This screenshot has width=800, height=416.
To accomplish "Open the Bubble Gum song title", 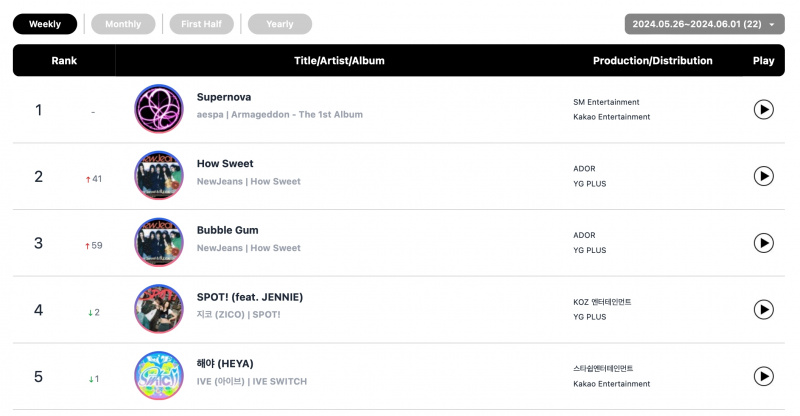I will [x=228, y=230].
